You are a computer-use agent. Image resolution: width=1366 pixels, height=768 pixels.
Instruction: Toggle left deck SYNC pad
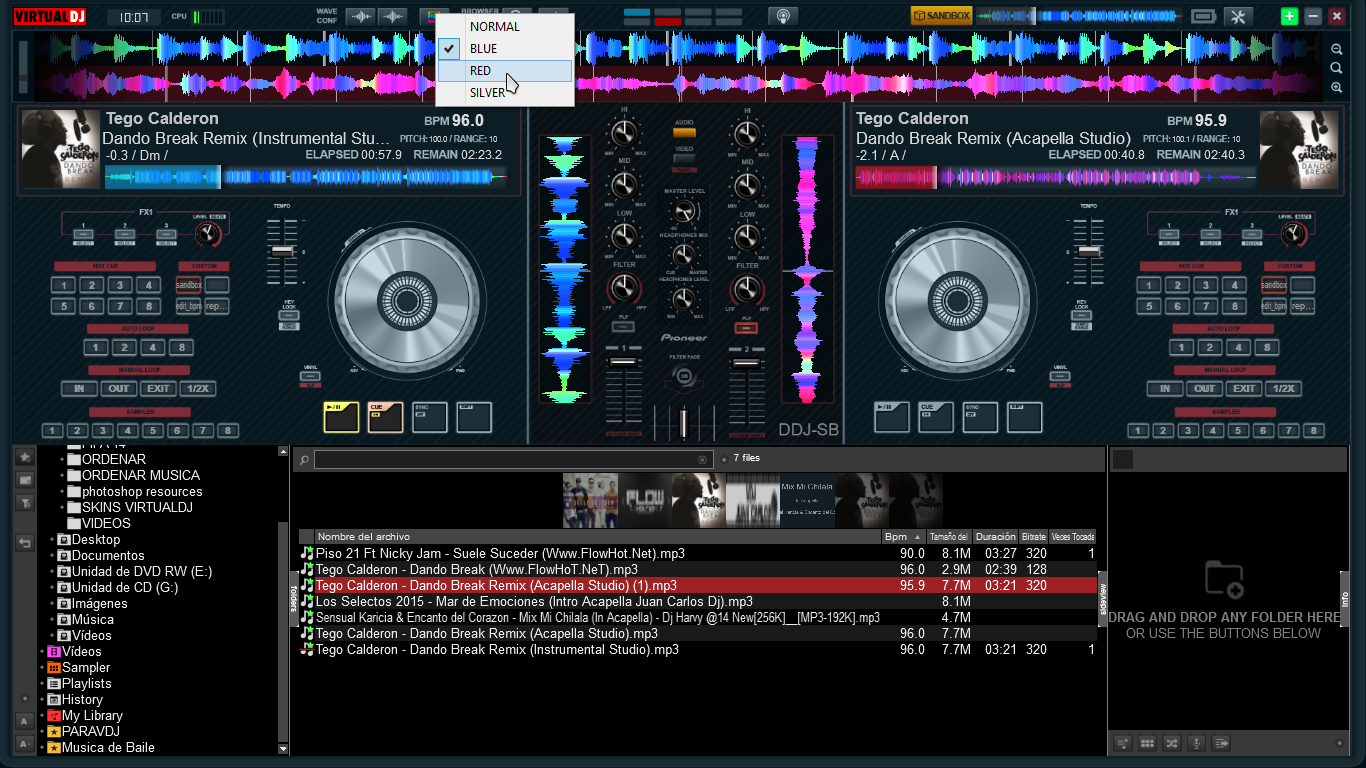(430, 417)
